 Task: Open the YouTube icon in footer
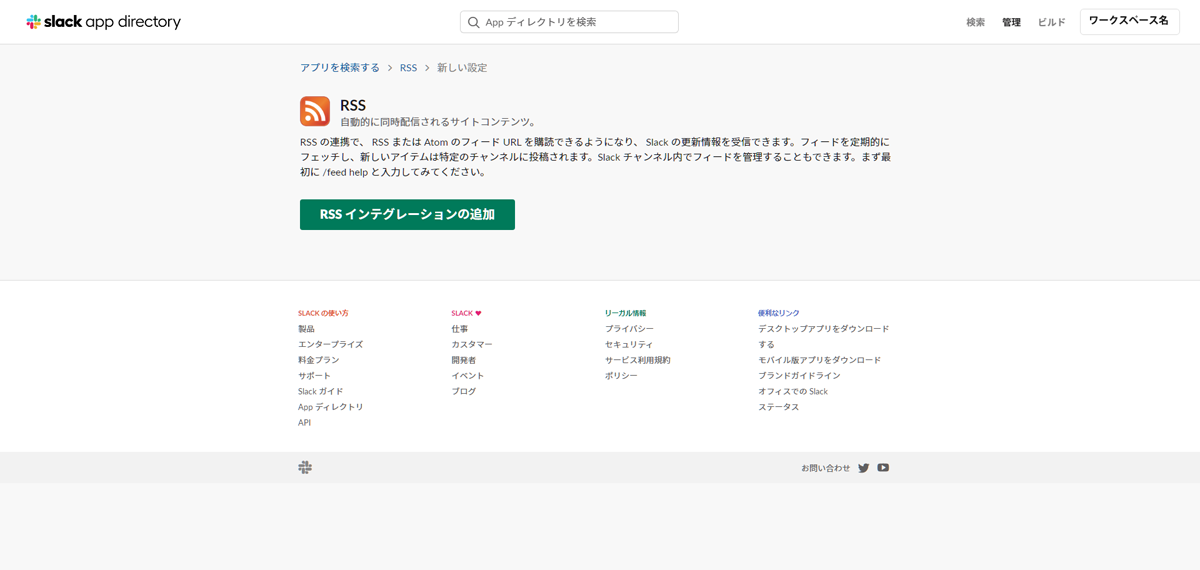(x=883, y=468)
